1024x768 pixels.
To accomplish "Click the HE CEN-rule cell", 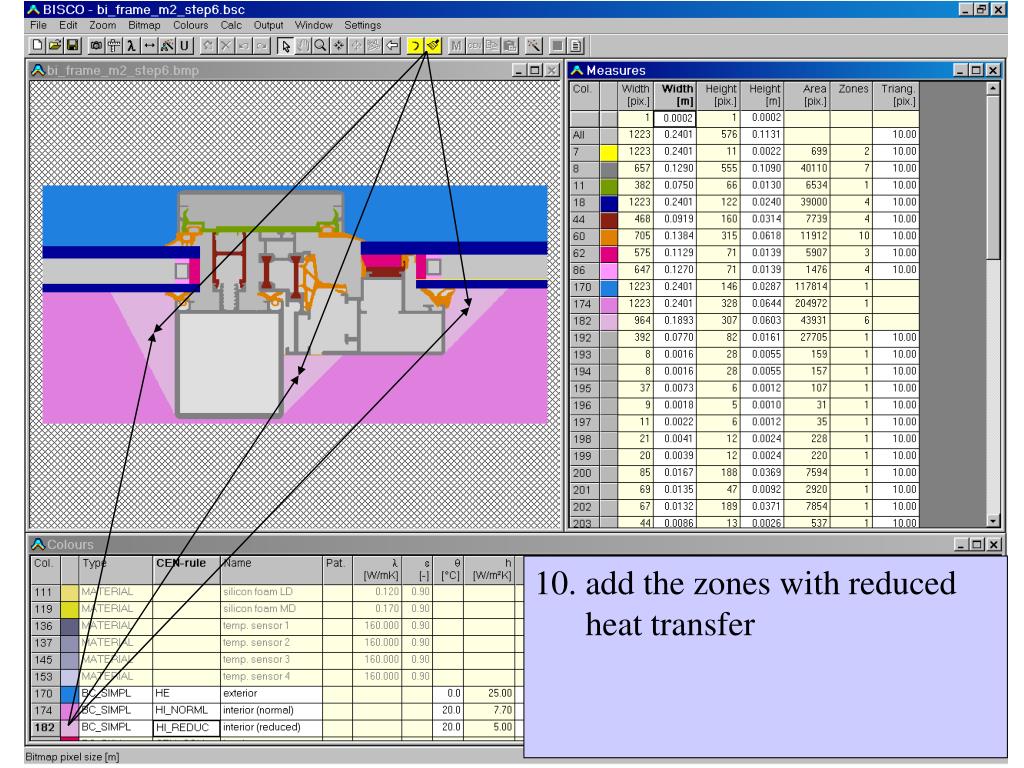I will 186,694.
